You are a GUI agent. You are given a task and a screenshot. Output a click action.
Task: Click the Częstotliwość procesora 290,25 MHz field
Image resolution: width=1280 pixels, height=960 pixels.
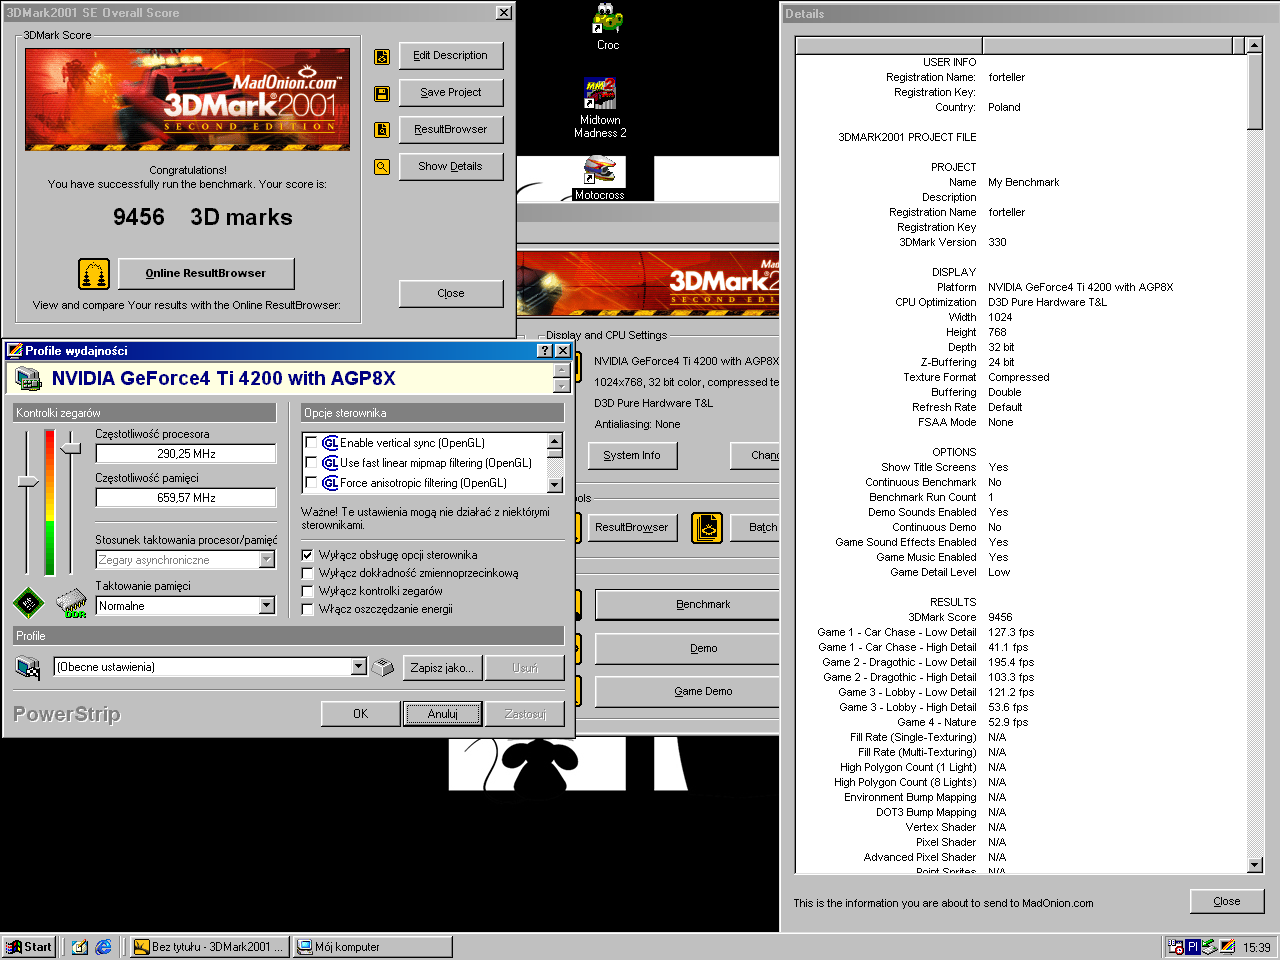[186, 454]
